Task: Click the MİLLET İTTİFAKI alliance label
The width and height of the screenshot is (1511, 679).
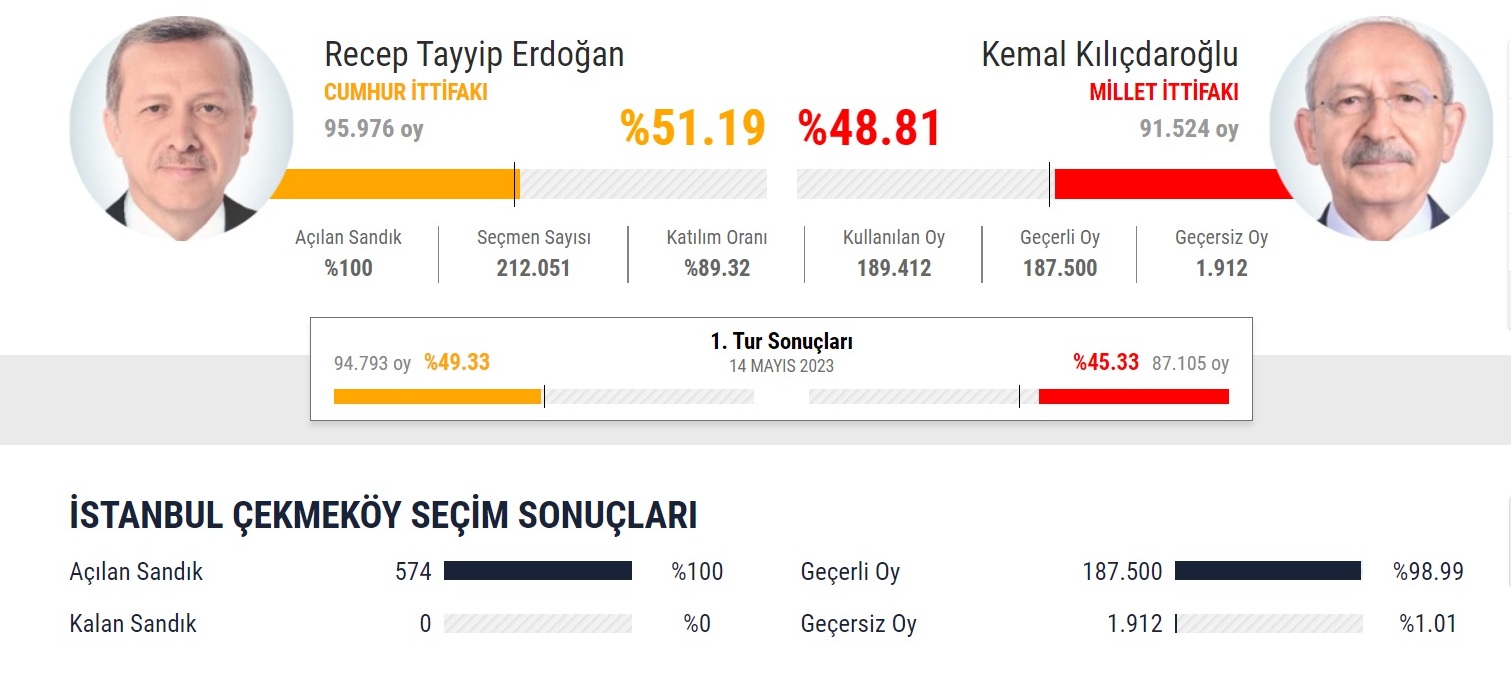Action: (x=1164, y=93)
